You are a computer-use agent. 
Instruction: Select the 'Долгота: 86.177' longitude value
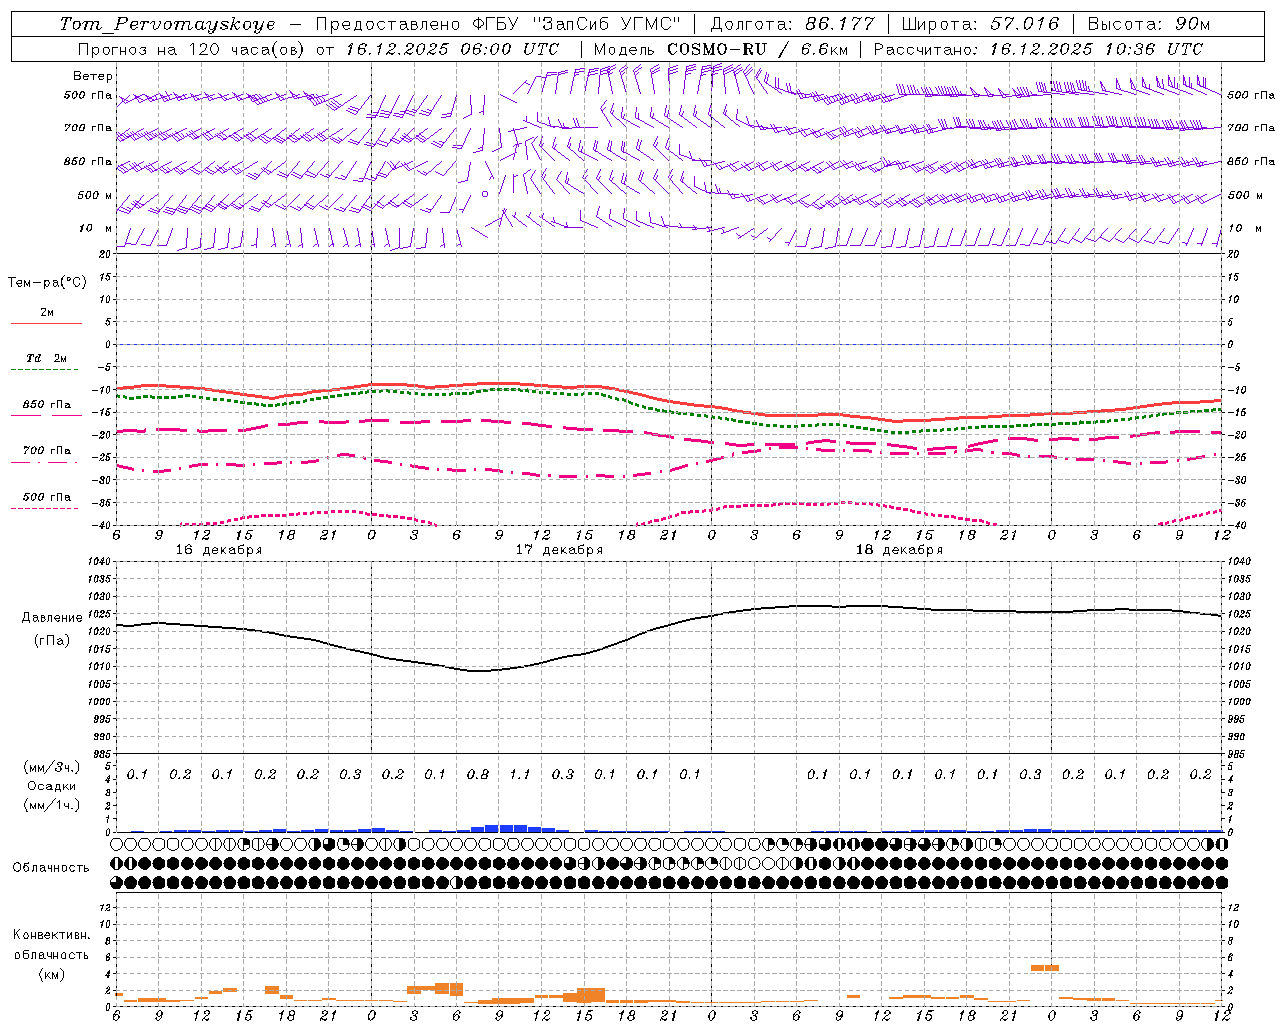[792, 24]
